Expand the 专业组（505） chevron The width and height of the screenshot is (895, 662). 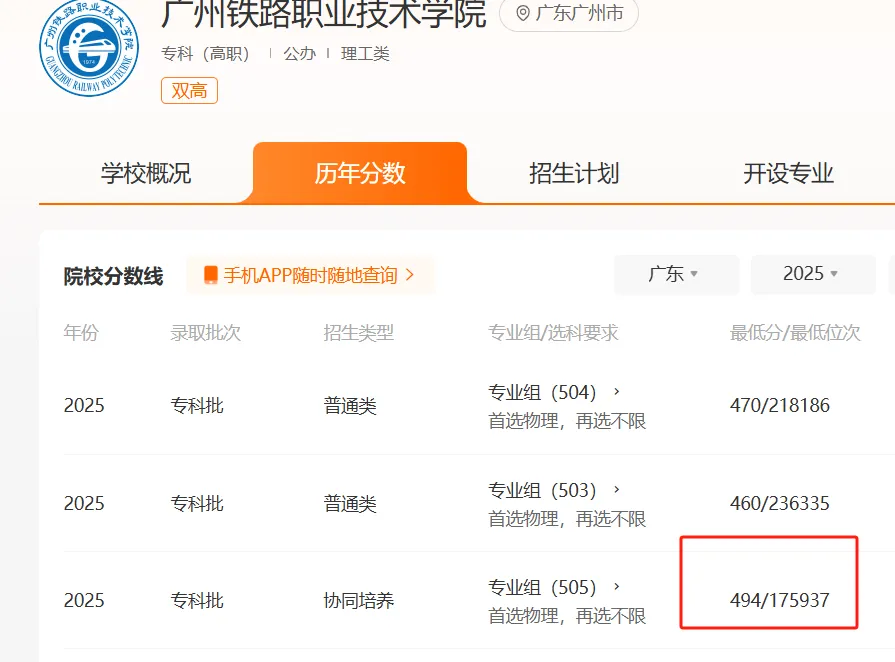pos(616,587)
